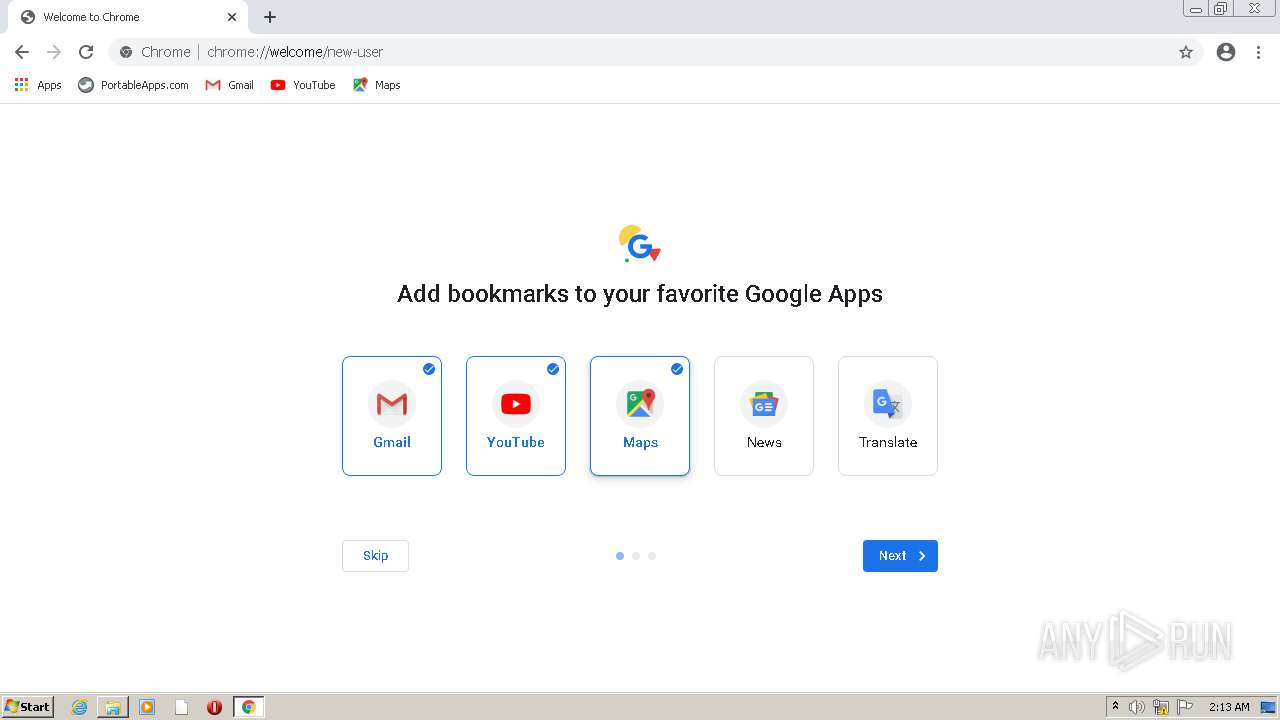Click the 2:13 AM system clock
Screen dimensions: 1280x720
[x=1229, y=707]
